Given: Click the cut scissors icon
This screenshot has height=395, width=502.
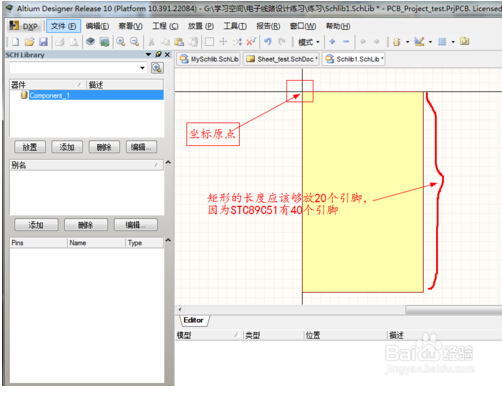Looking at the screenshot, I should click(151, 42).
